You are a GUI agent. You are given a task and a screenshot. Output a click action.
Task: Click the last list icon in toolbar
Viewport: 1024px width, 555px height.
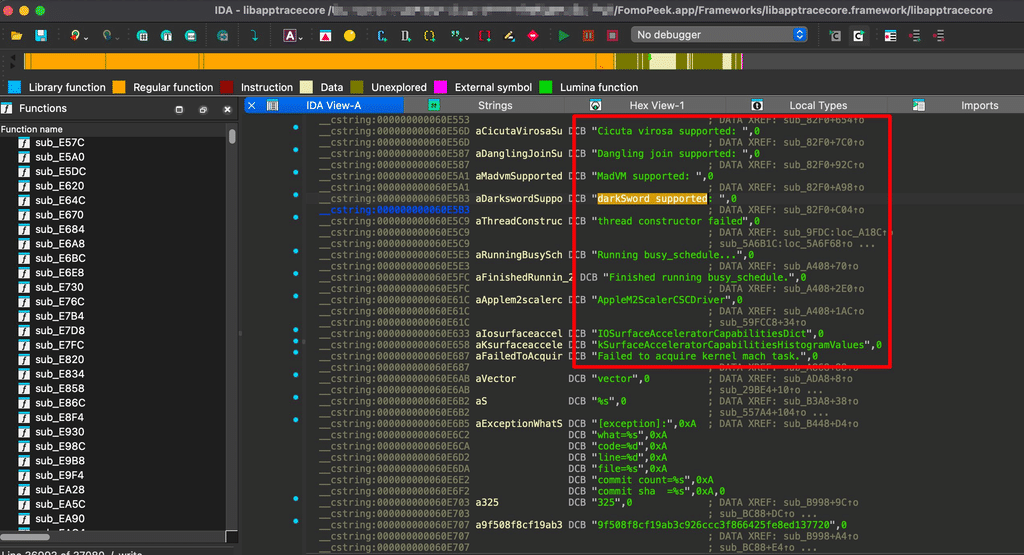(938, 36)
